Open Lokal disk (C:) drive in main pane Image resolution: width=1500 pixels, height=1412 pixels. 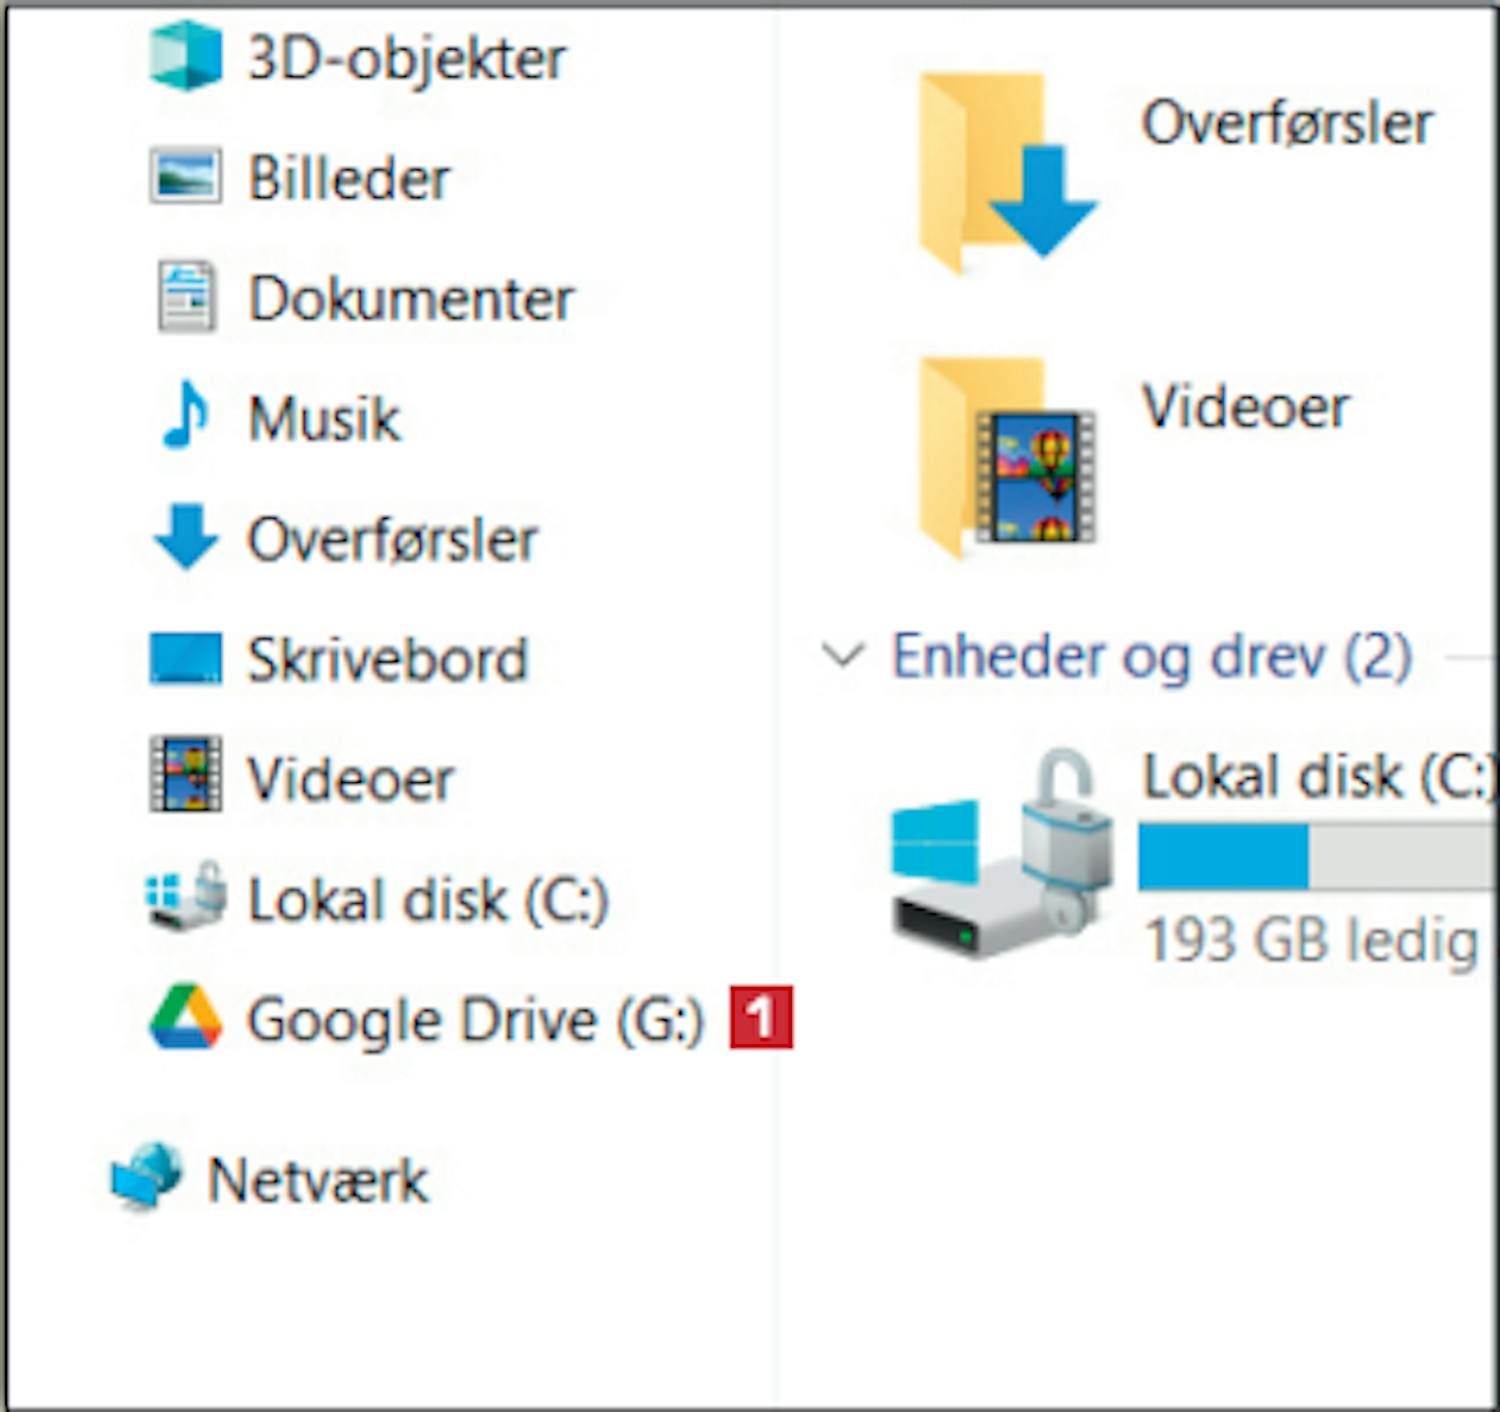click(x=1000, y=855)
